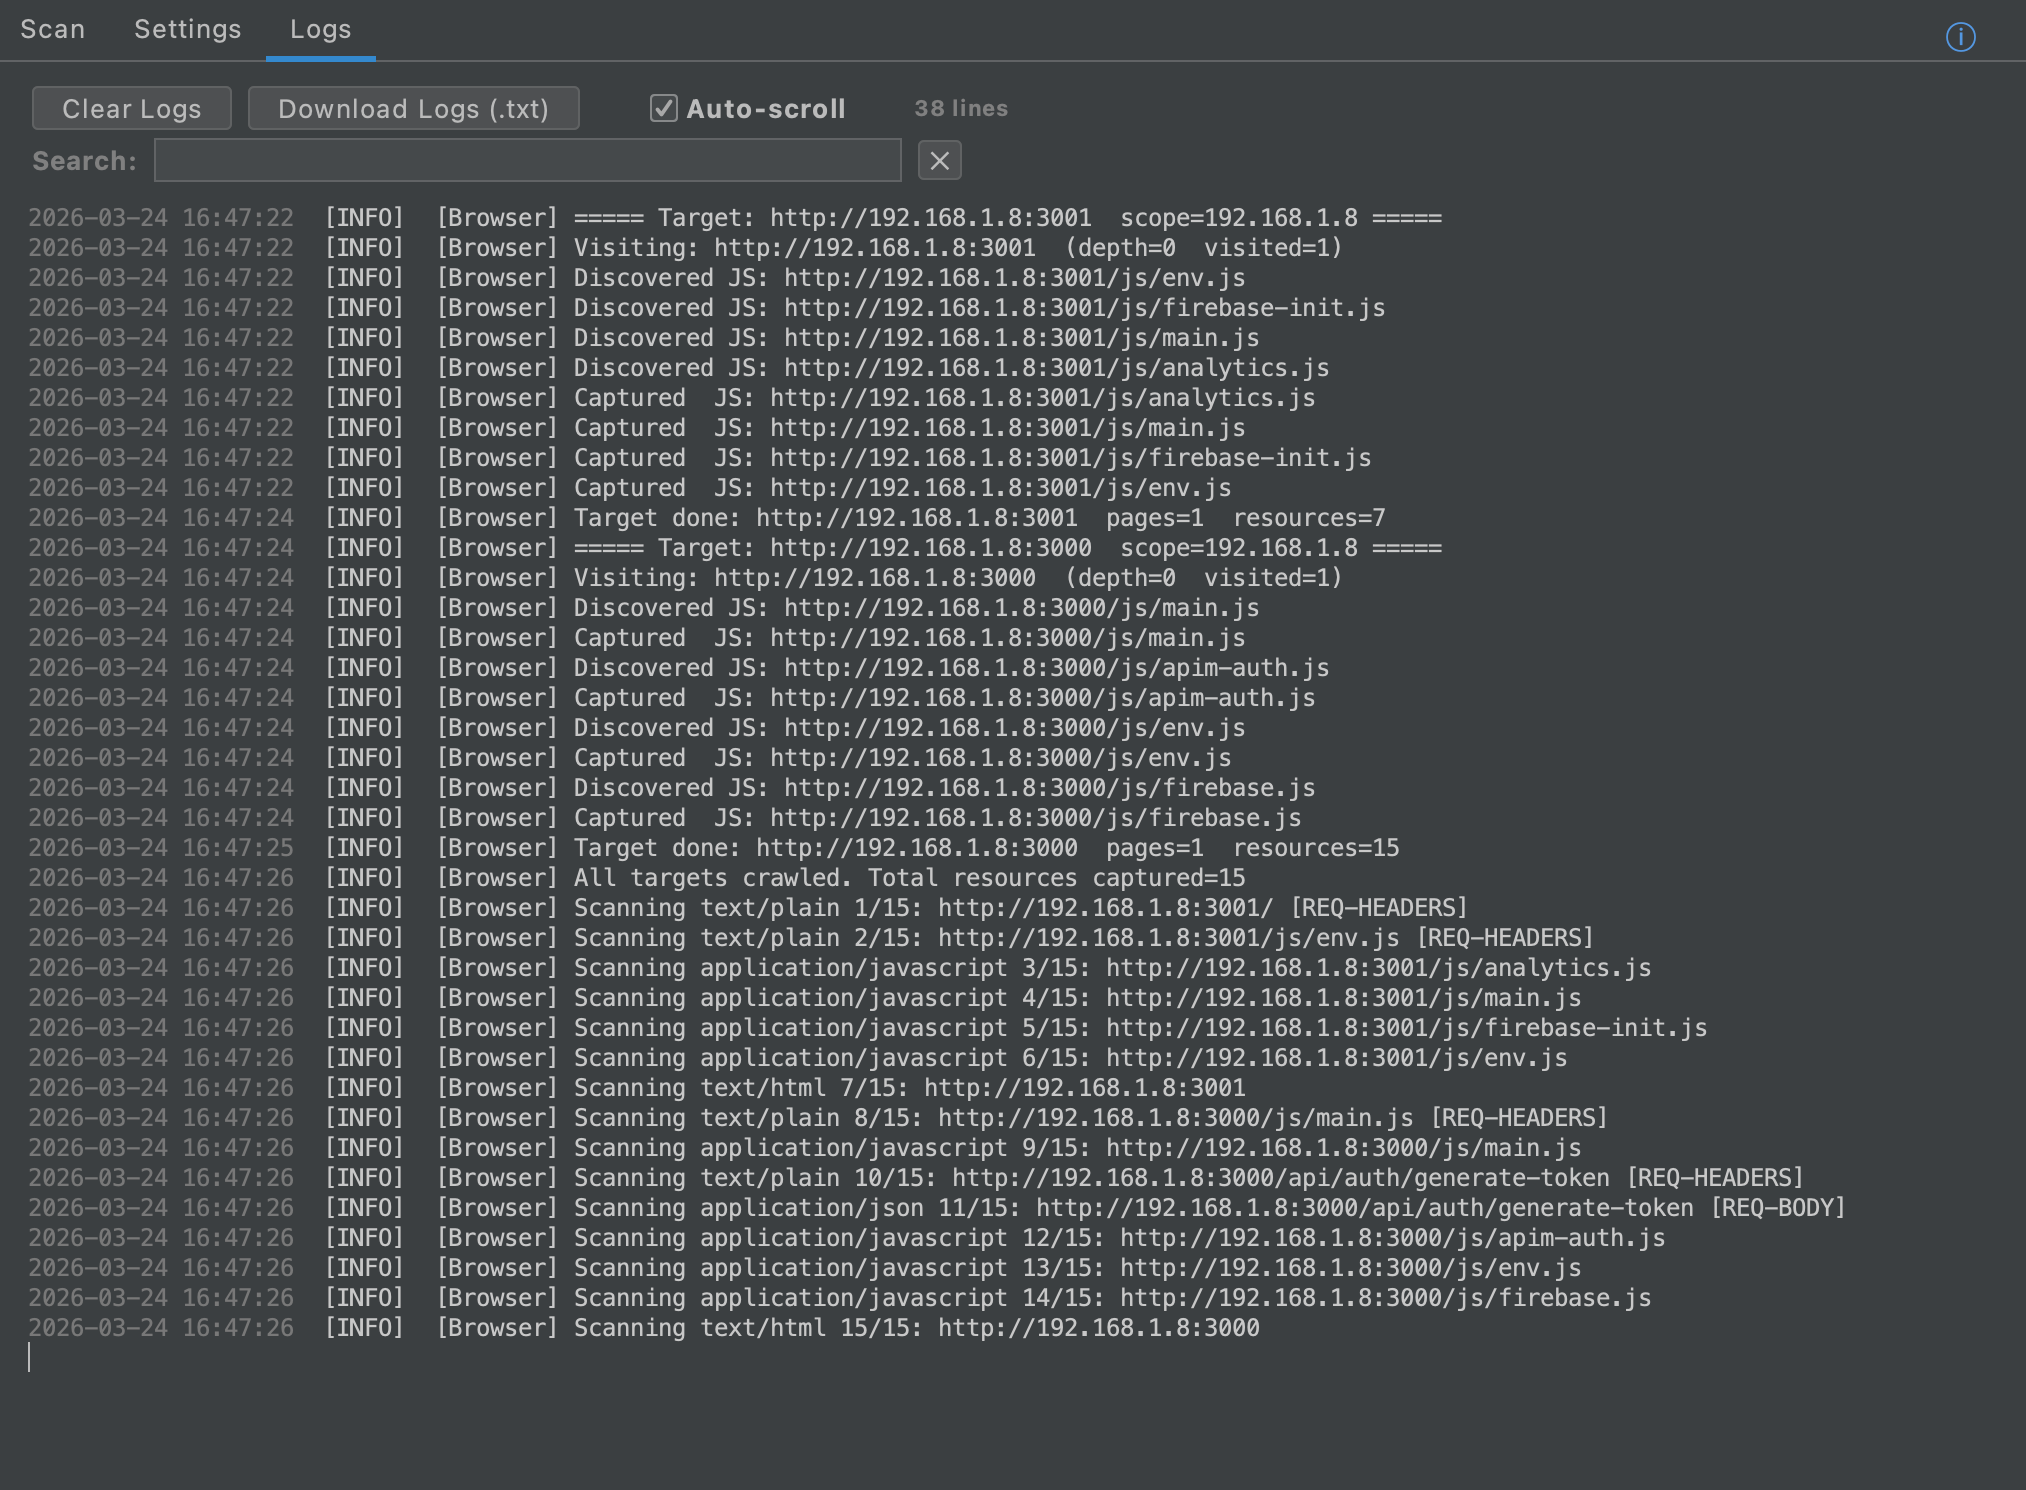Screen dimensions: 2026x1490
Task: Click Scanning 6/15 3001/js/env.js line
Action: point(798,1058)
